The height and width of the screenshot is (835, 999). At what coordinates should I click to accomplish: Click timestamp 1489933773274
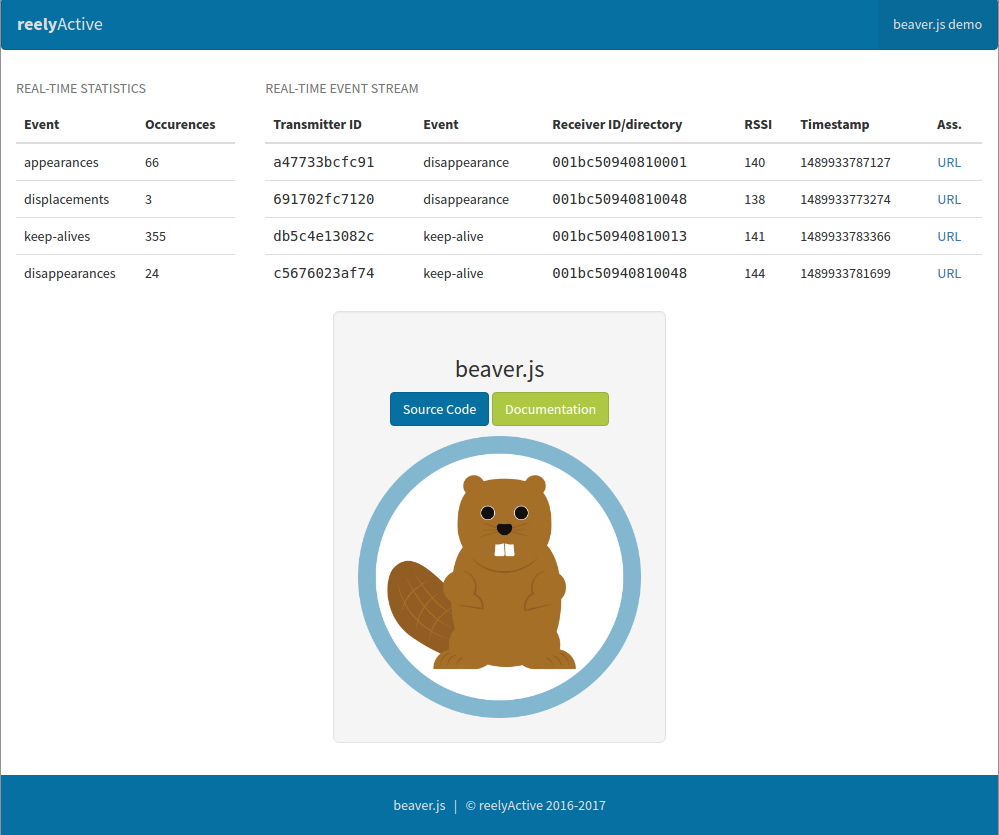pyautogui.click(x=845, y=199)
